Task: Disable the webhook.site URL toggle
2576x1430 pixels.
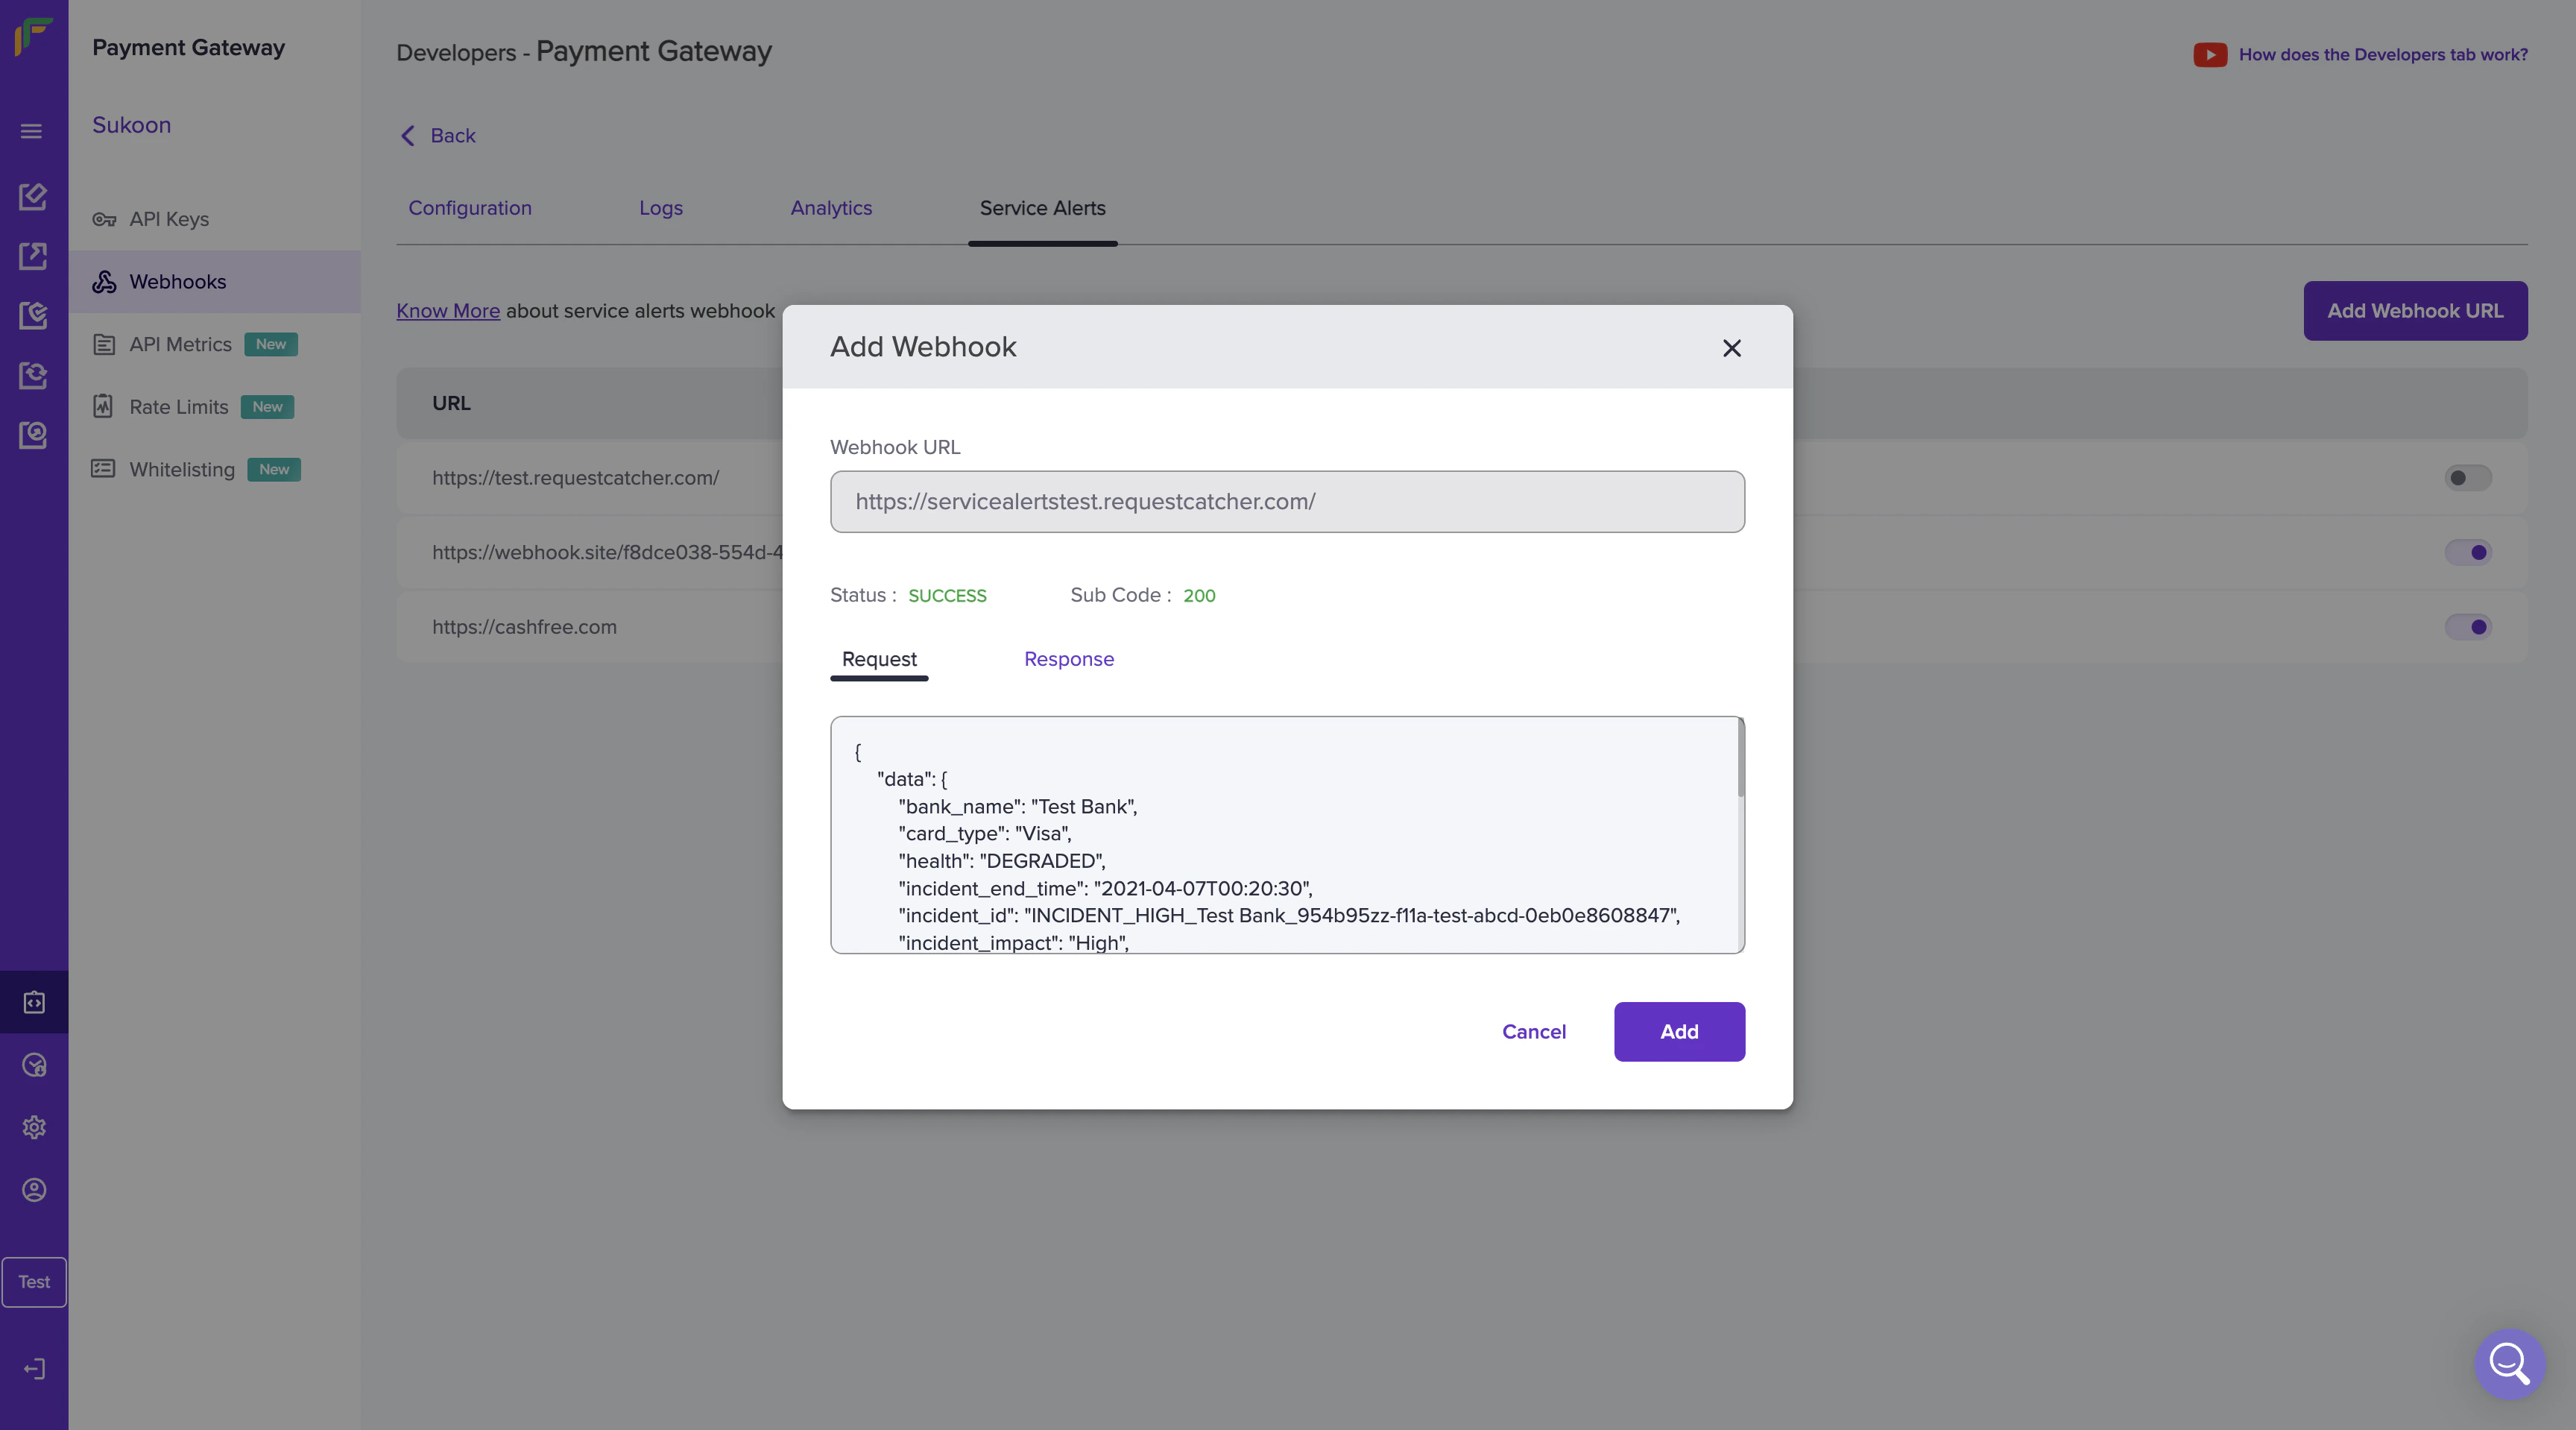Action: 2467,552
